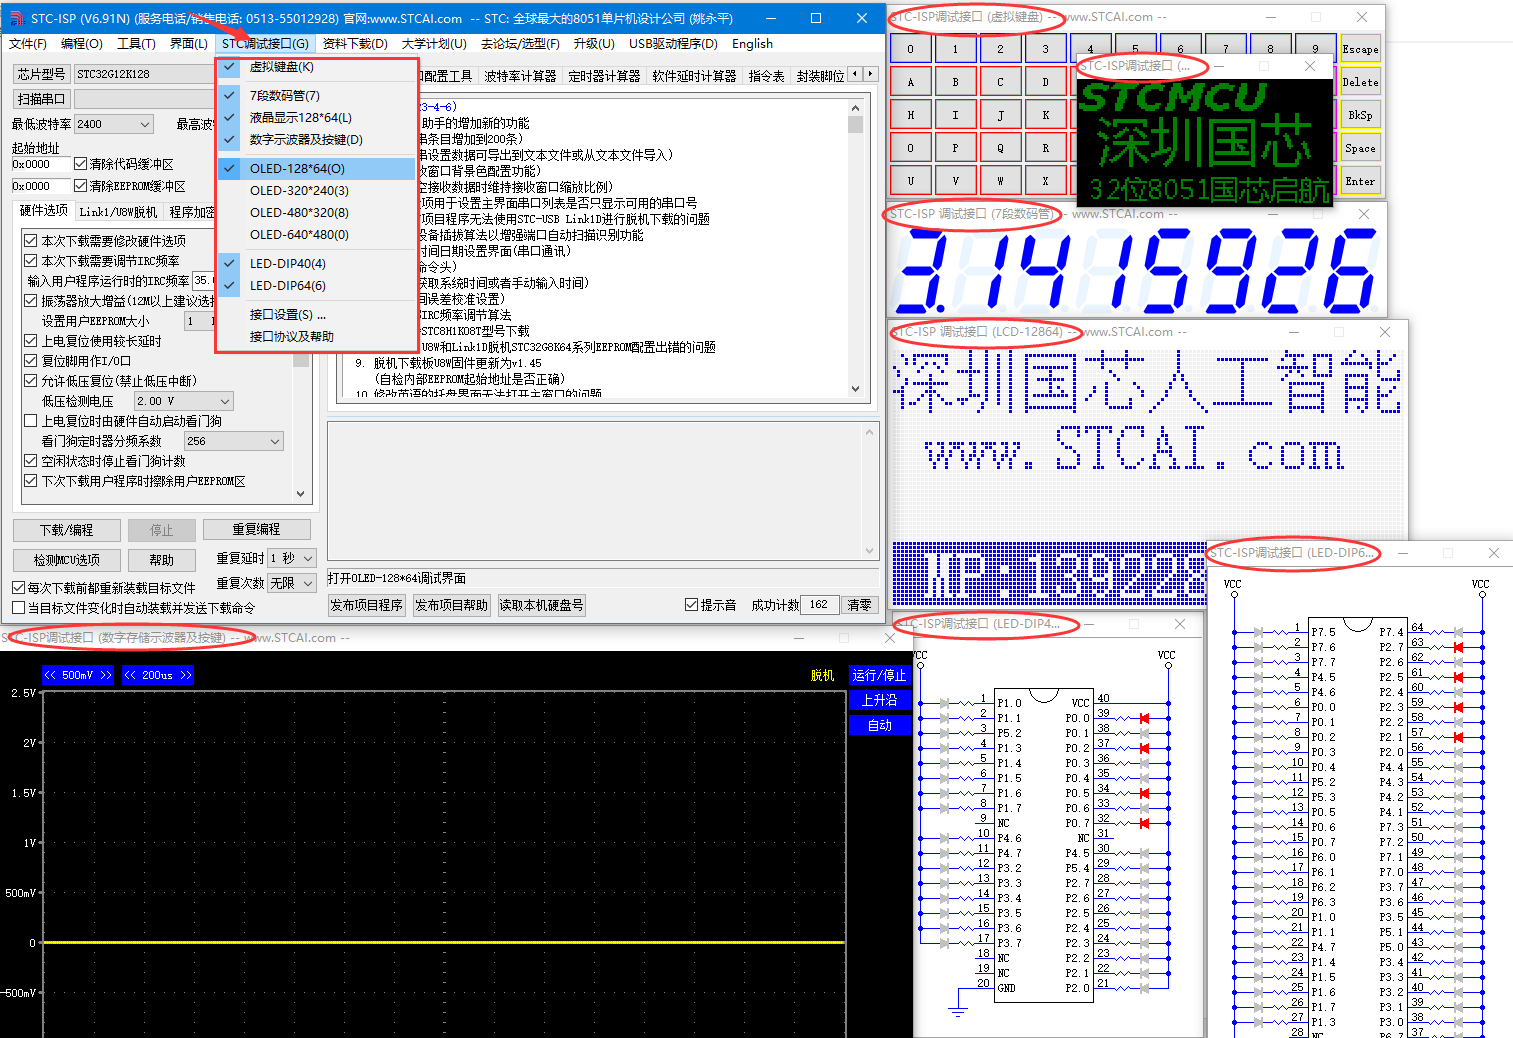Screen dimensions: 1513x1038
Task: Increase oscilloscope voltage scale with >> beside 500mV
Action: (x=105, y=675)
